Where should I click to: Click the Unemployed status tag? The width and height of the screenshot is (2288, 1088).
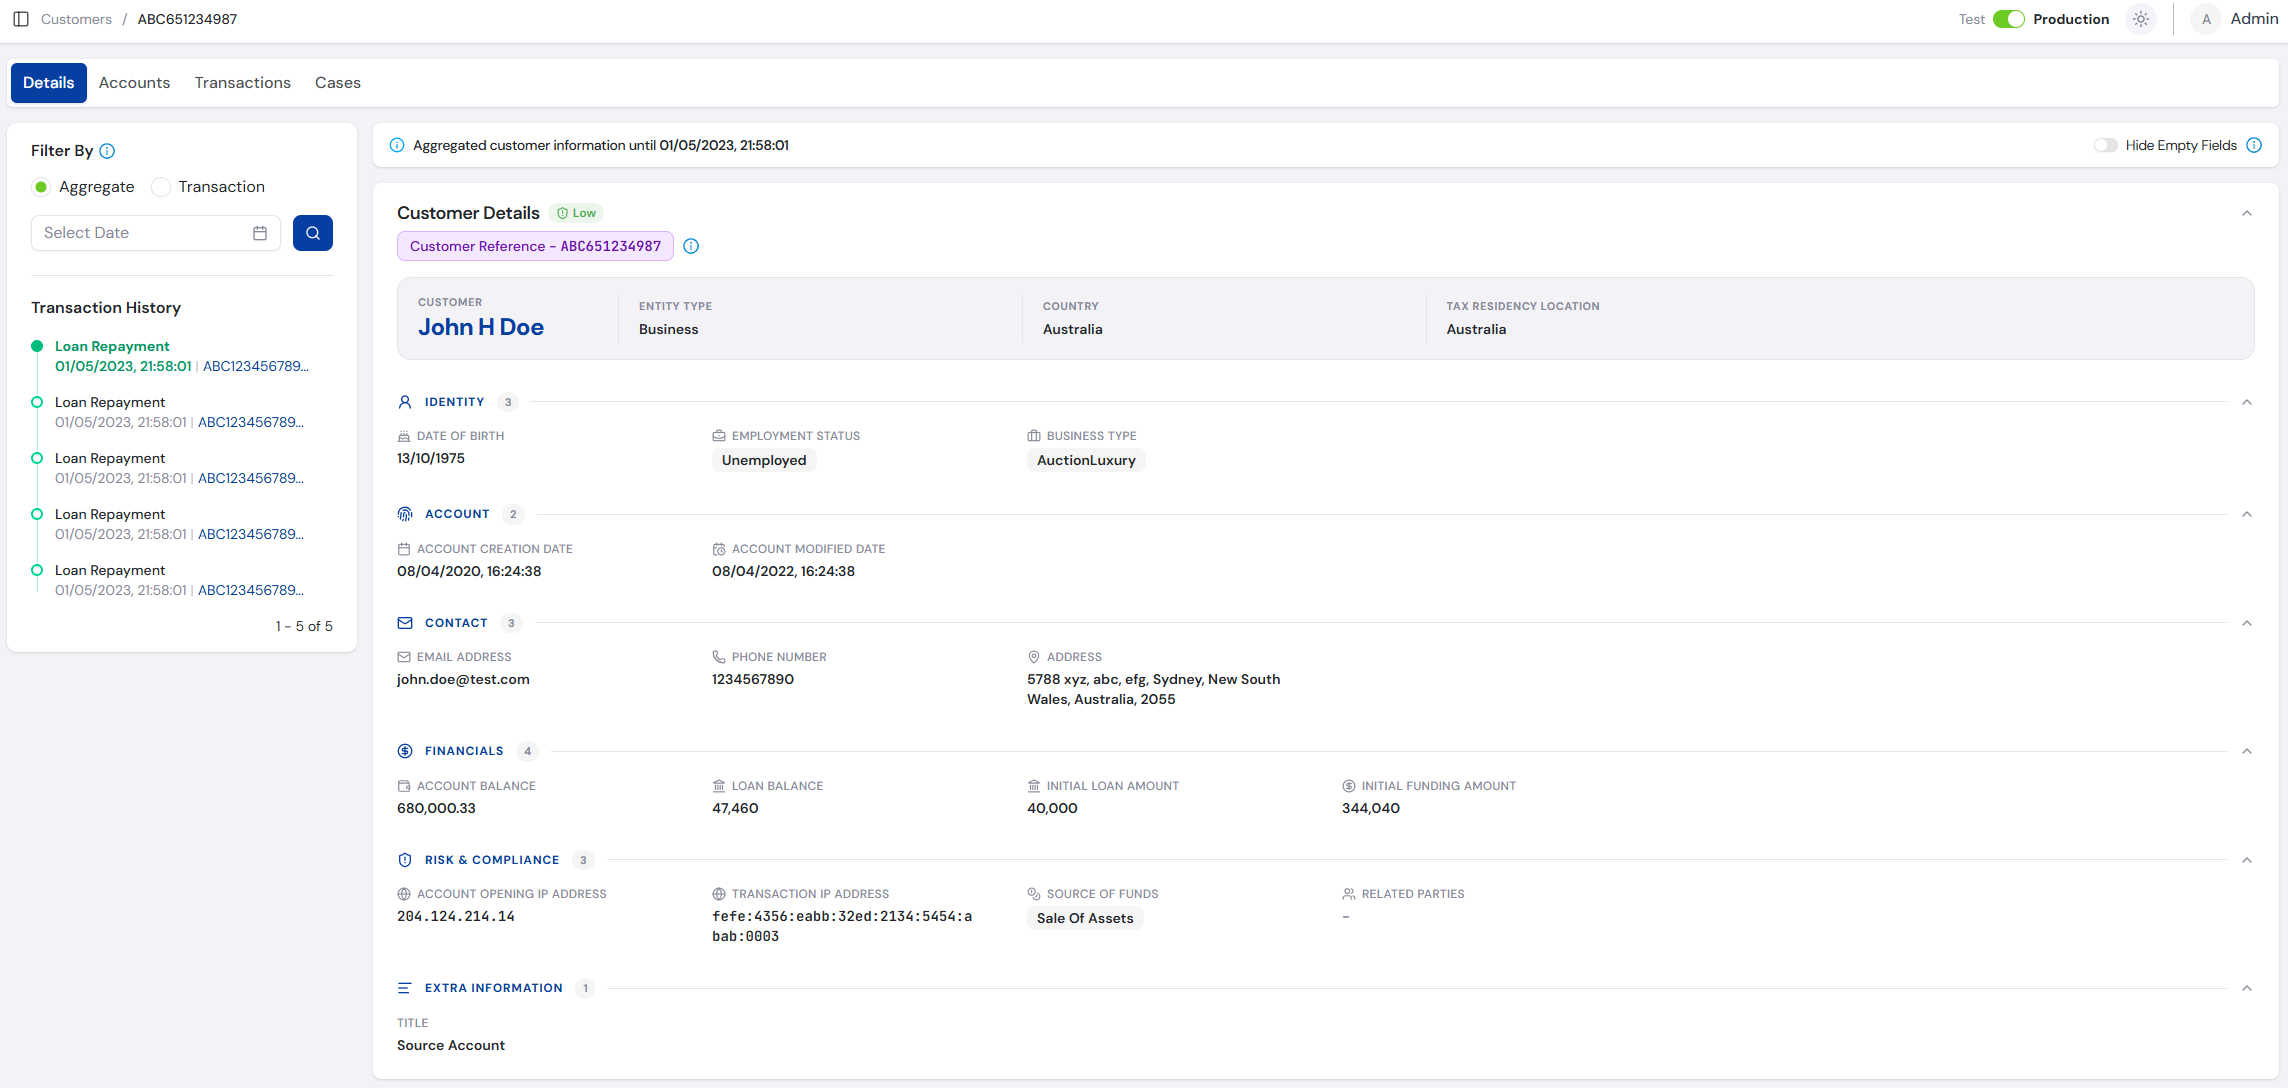click(x=764, y=460)
